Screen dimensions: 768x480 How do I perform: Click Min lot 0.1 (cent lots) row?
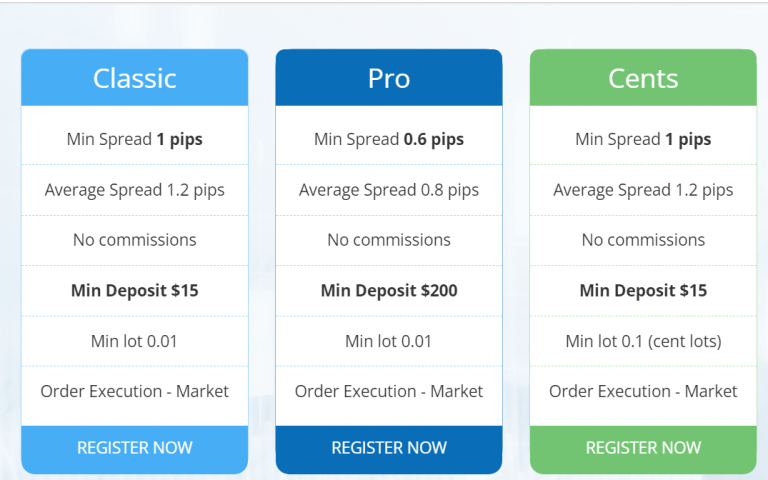point(643,341)
